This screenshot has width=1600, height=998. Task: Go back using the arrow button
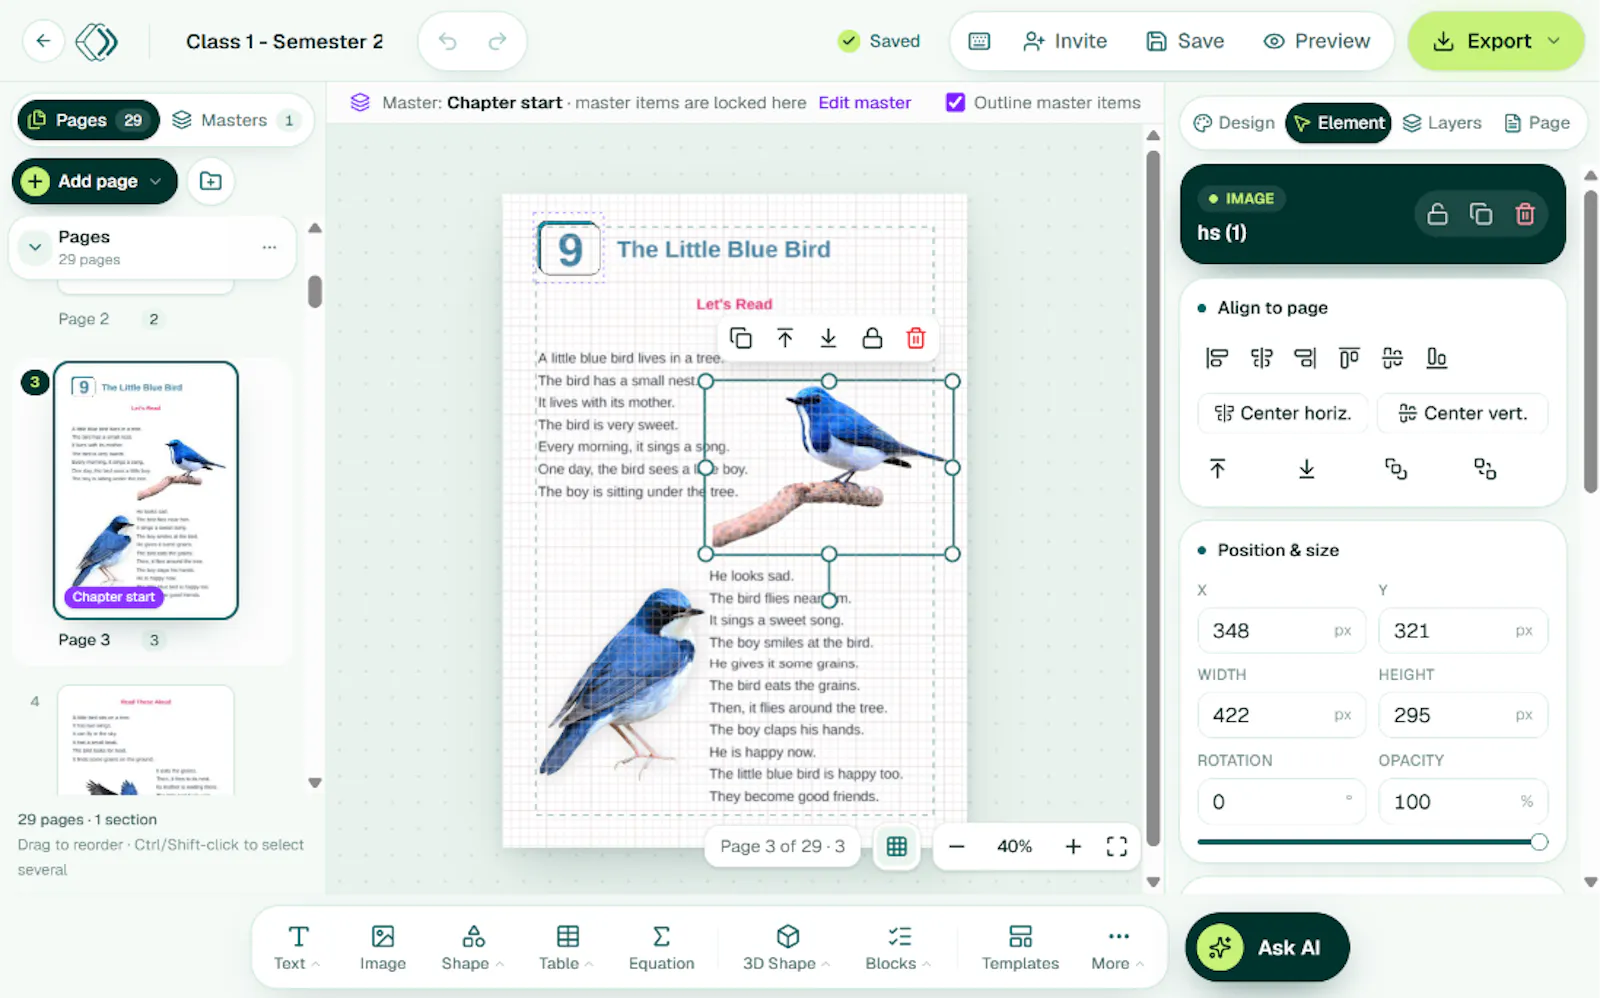point(43,41)
